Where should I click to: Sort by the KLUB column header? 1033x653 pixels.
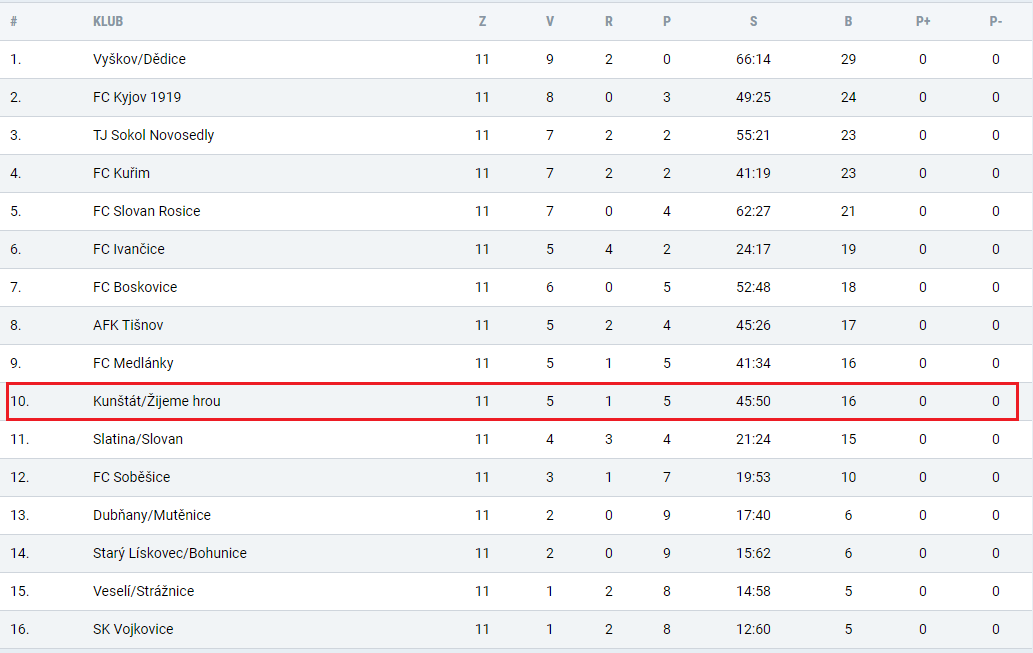(108, 21)
